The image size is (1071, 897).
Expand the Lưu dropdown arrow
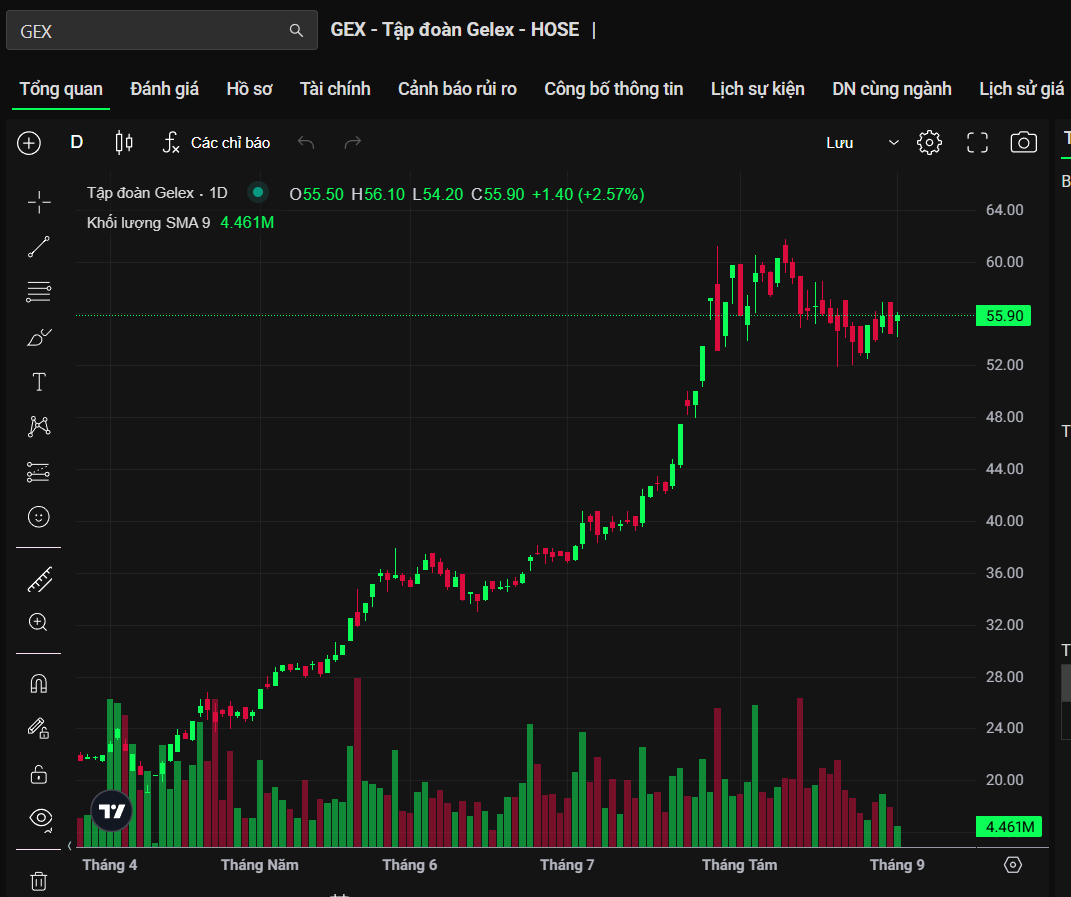tap(893, 143)
